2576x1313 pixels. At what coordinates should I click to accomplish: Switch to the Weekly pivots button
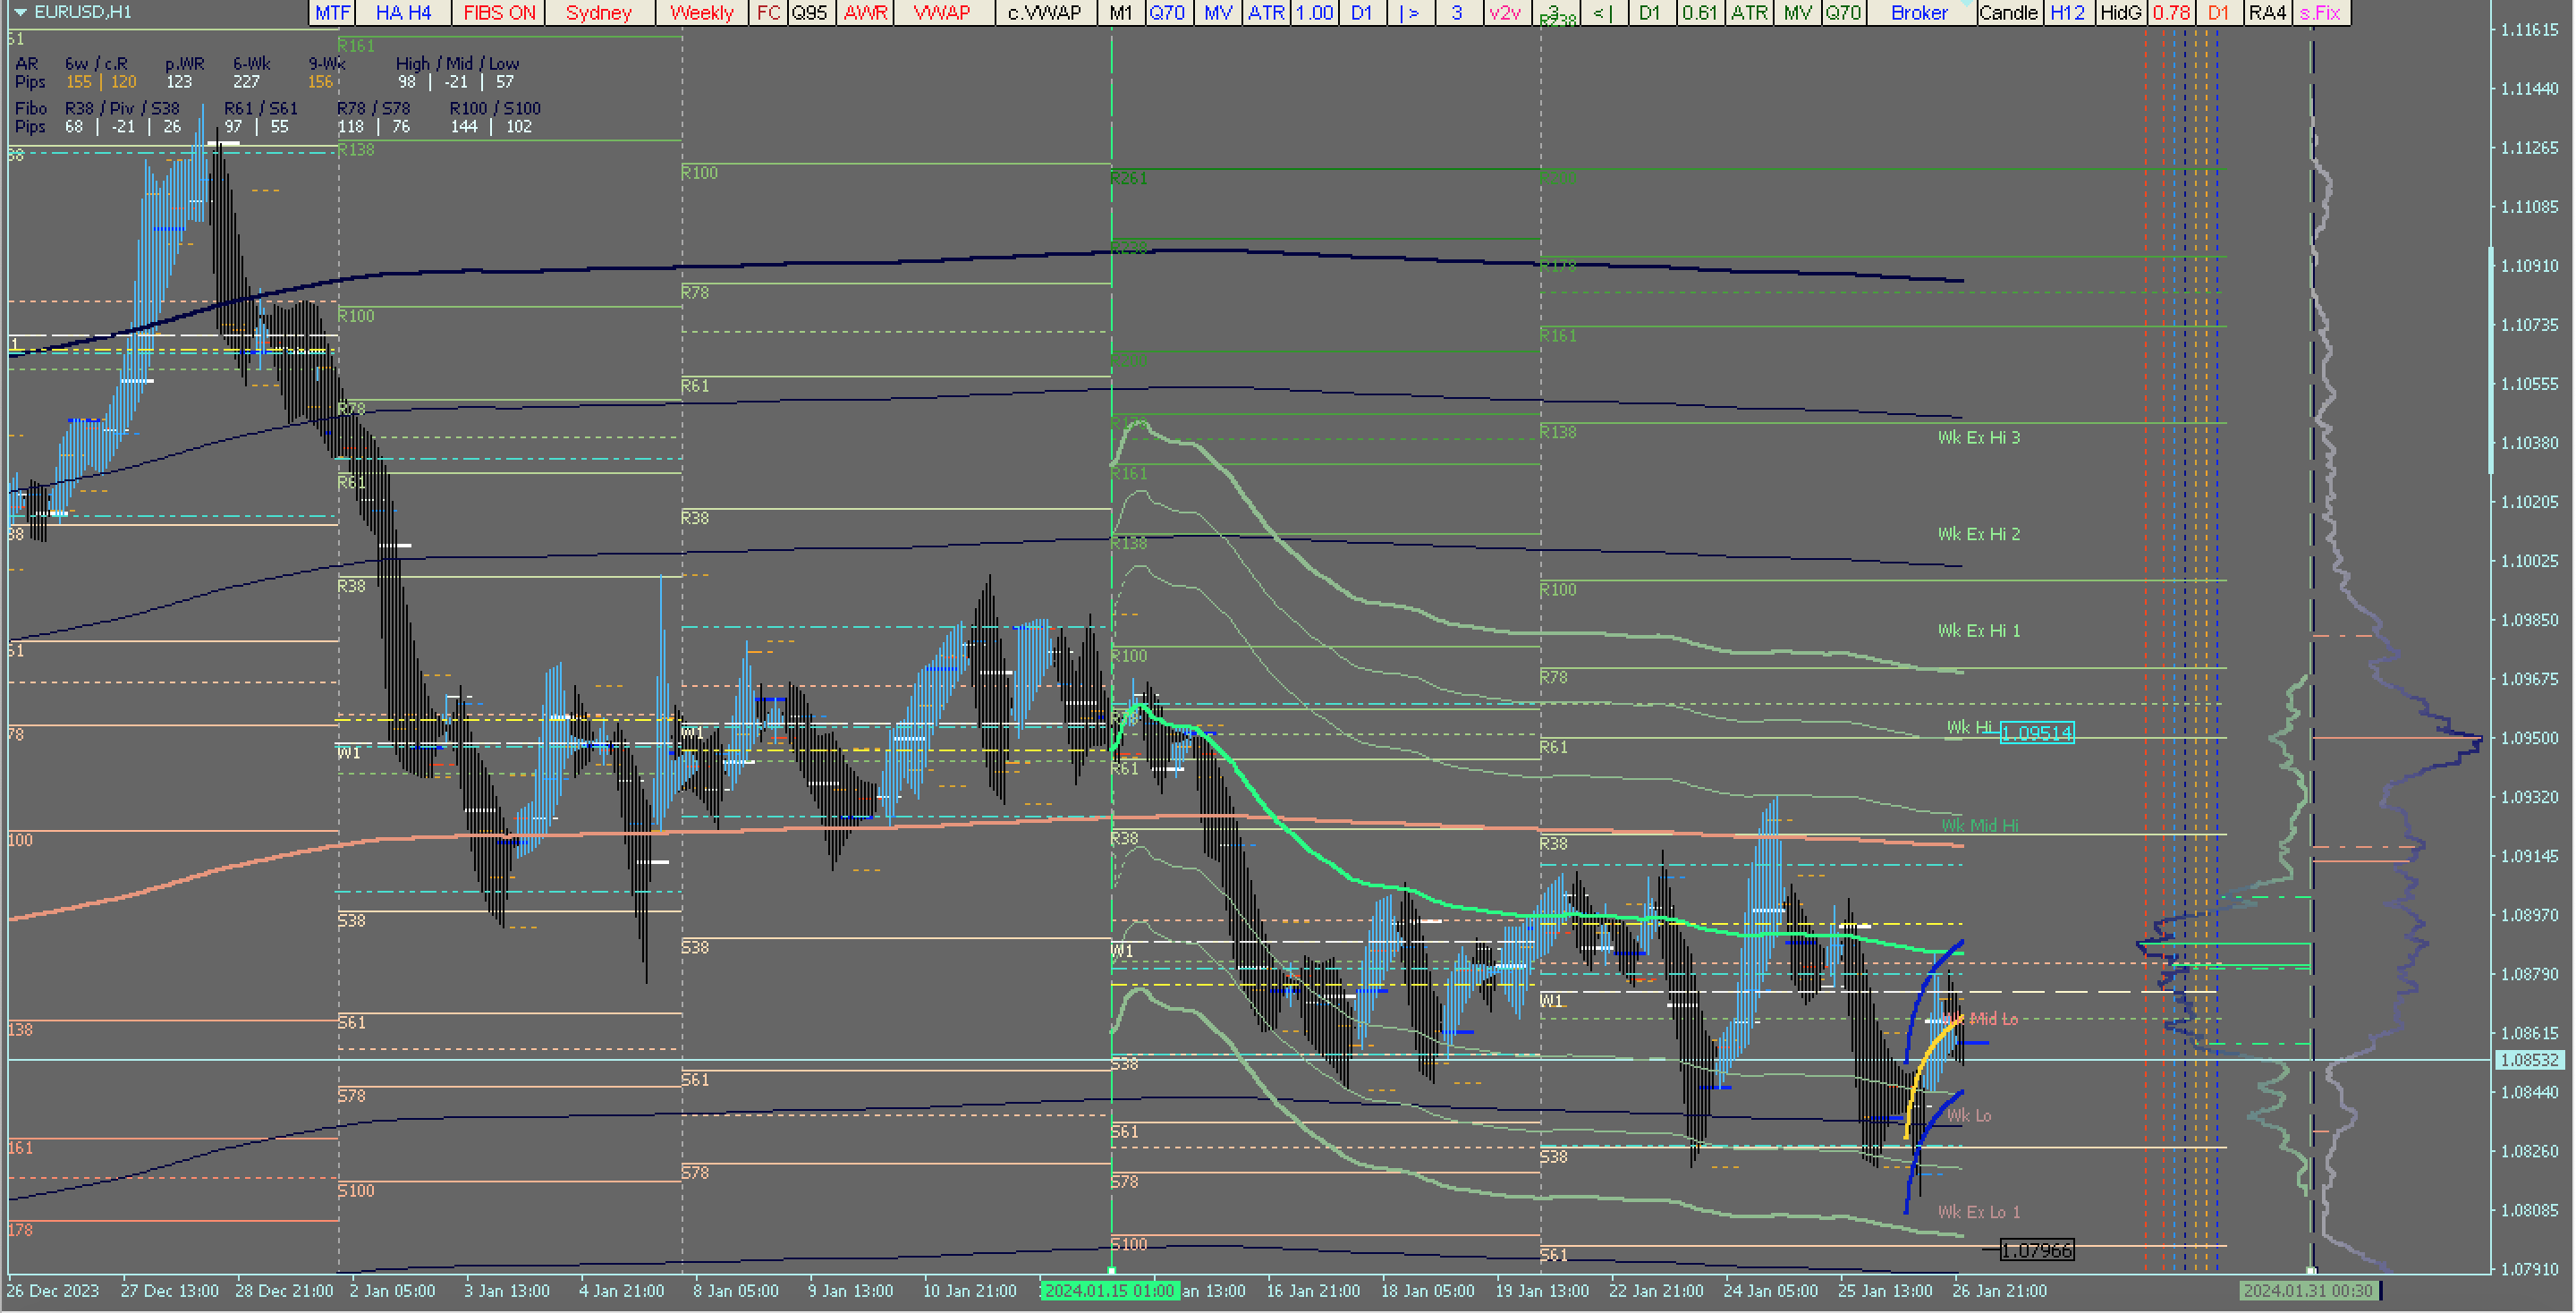pyautogui.click(x=701, y=12)
